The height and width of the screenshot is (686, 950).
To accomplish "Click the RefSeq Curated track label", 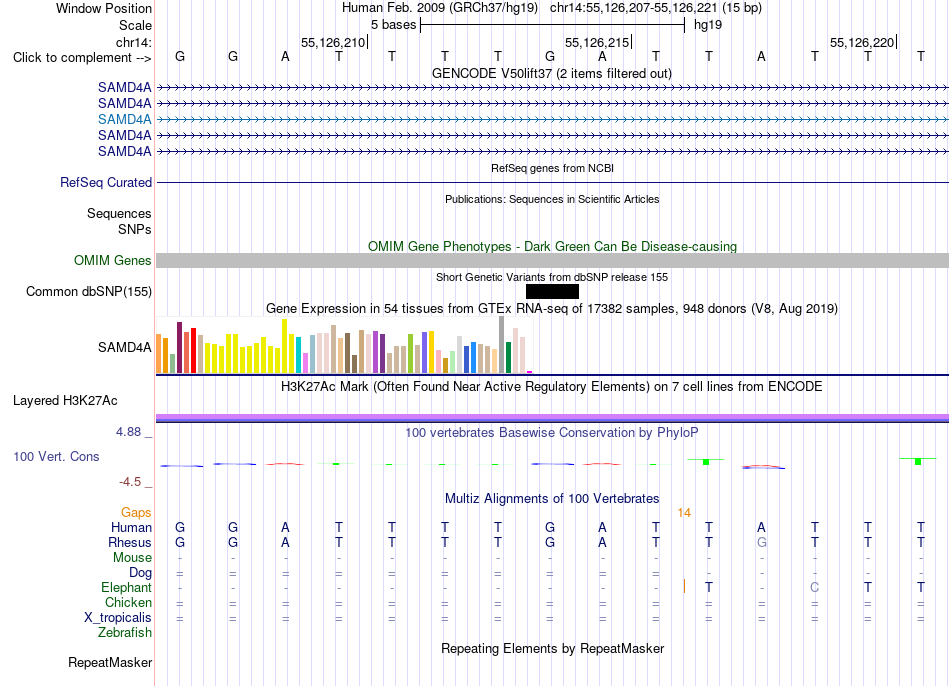I will 106,182.
